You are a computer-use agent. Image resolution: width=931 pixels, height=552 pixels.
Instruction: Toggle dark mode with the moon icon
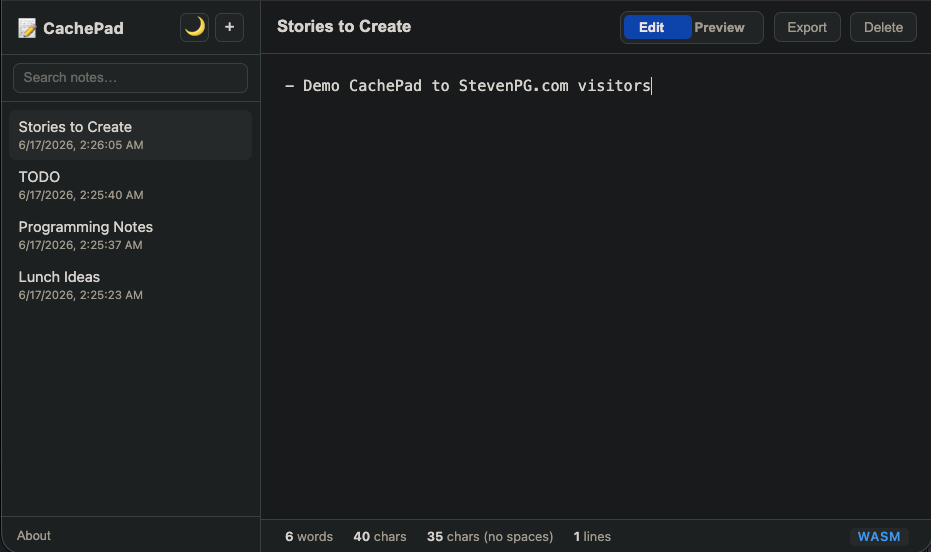tap(194, 27)
